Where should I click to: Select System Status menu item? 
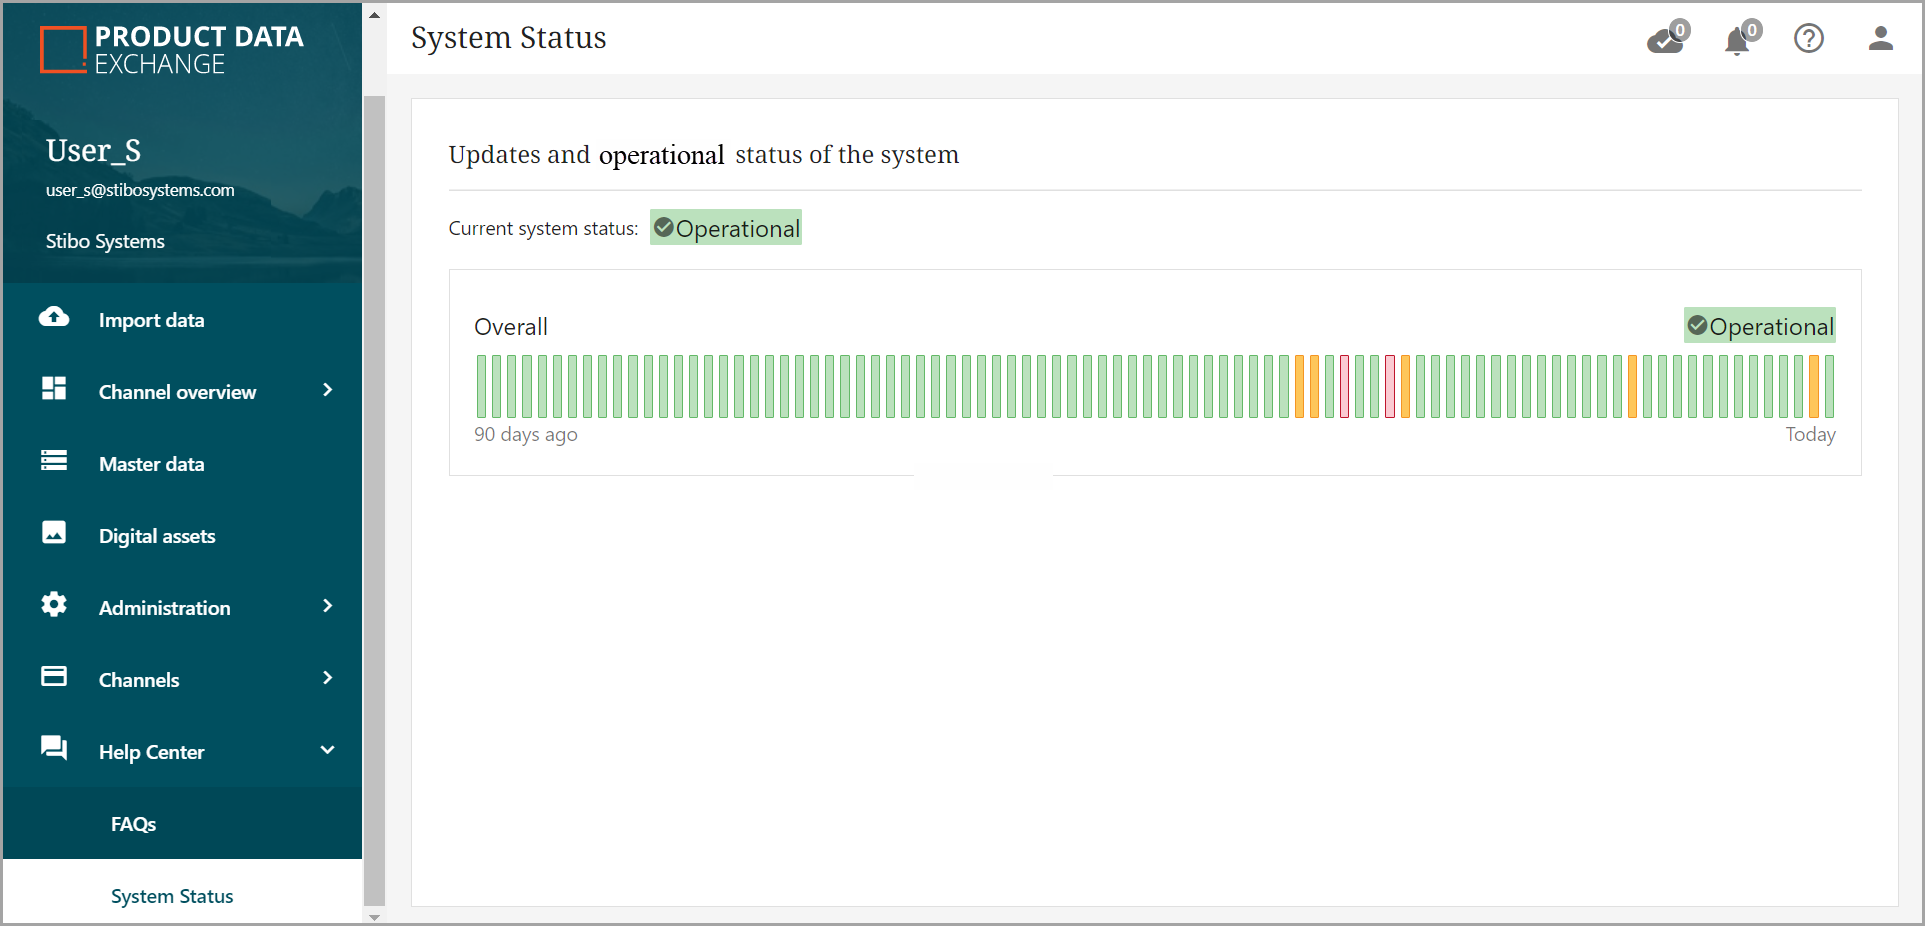(x=172, y=896)
